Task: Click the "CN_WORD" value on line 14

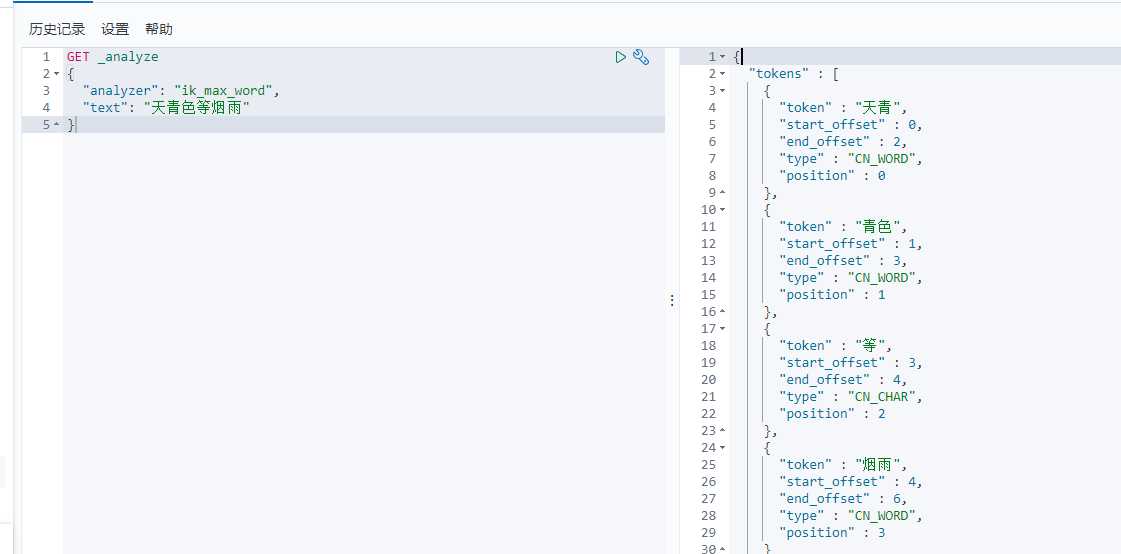Action: coord(881,277)
